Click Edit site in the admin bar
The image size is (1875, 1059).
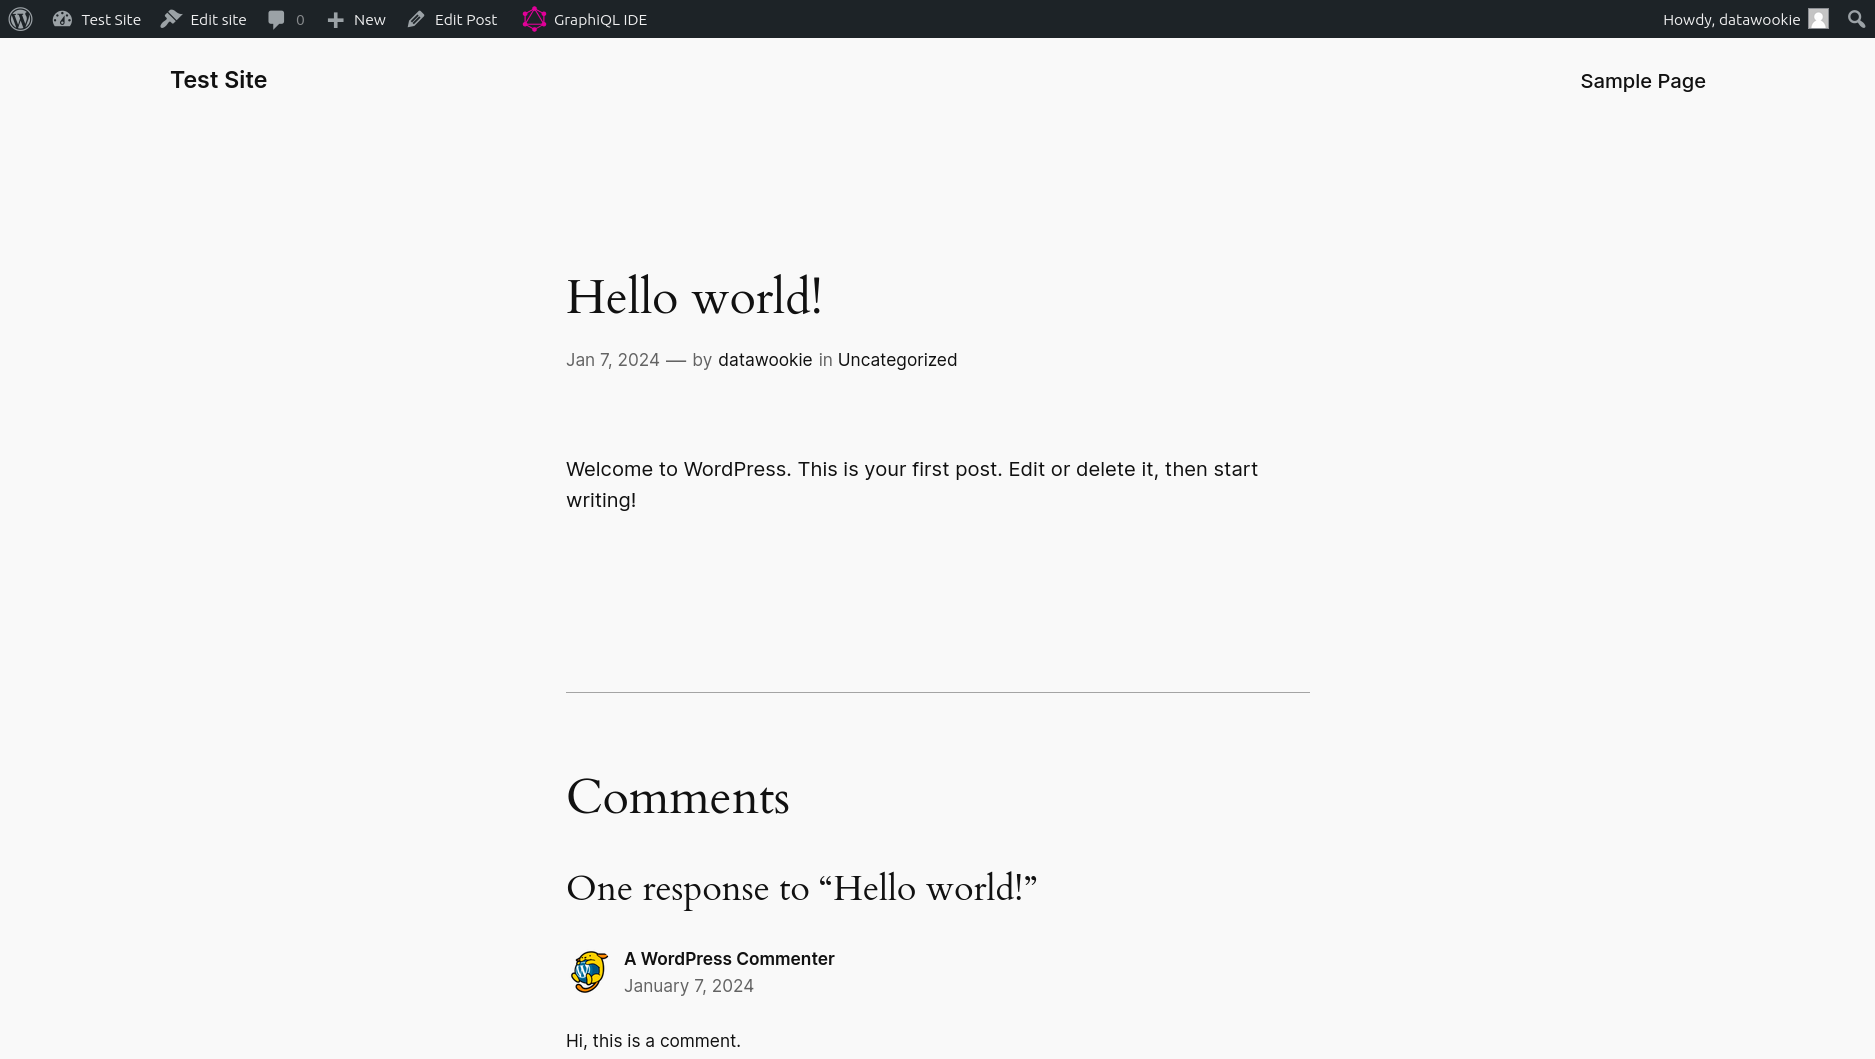203,19
